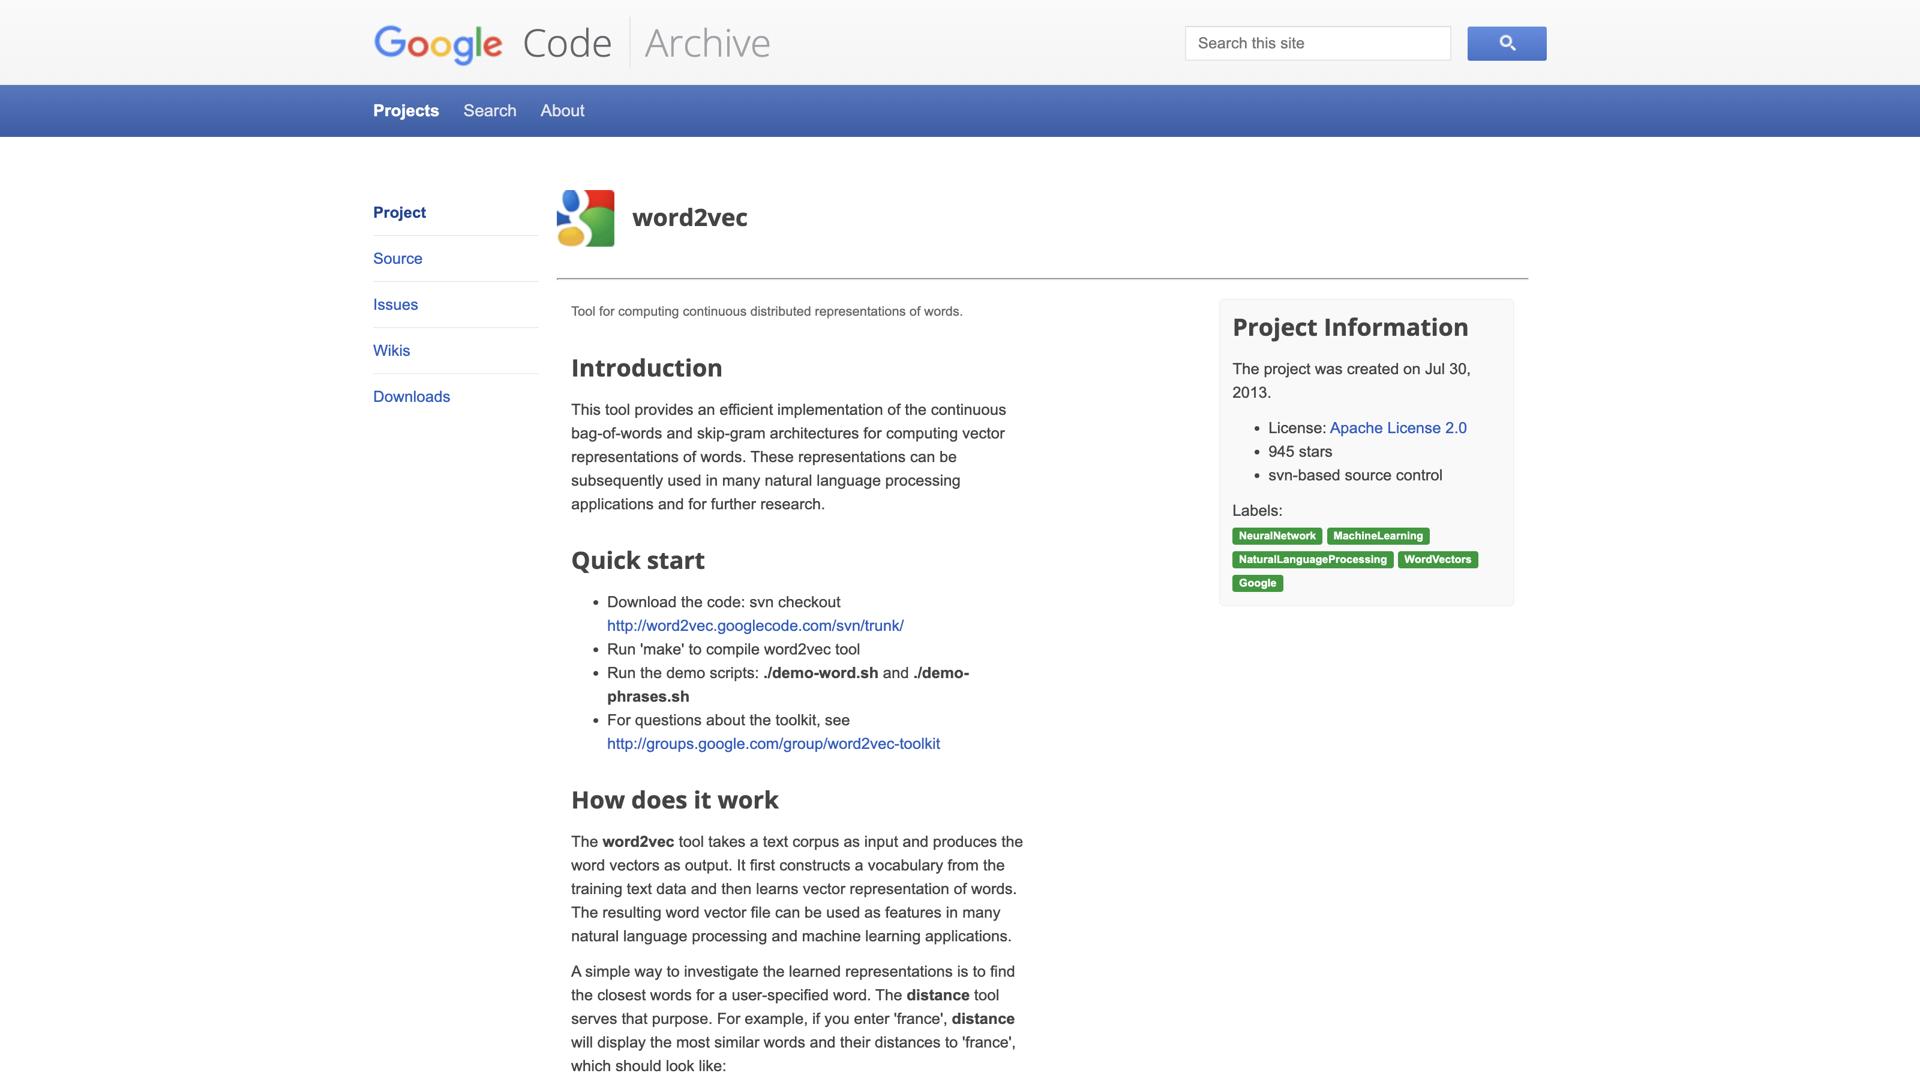The image size is (1920, 1080).
Task: Open the Apache License 2.0 link
Action: pyautogui.click(x=1397, y=428)
